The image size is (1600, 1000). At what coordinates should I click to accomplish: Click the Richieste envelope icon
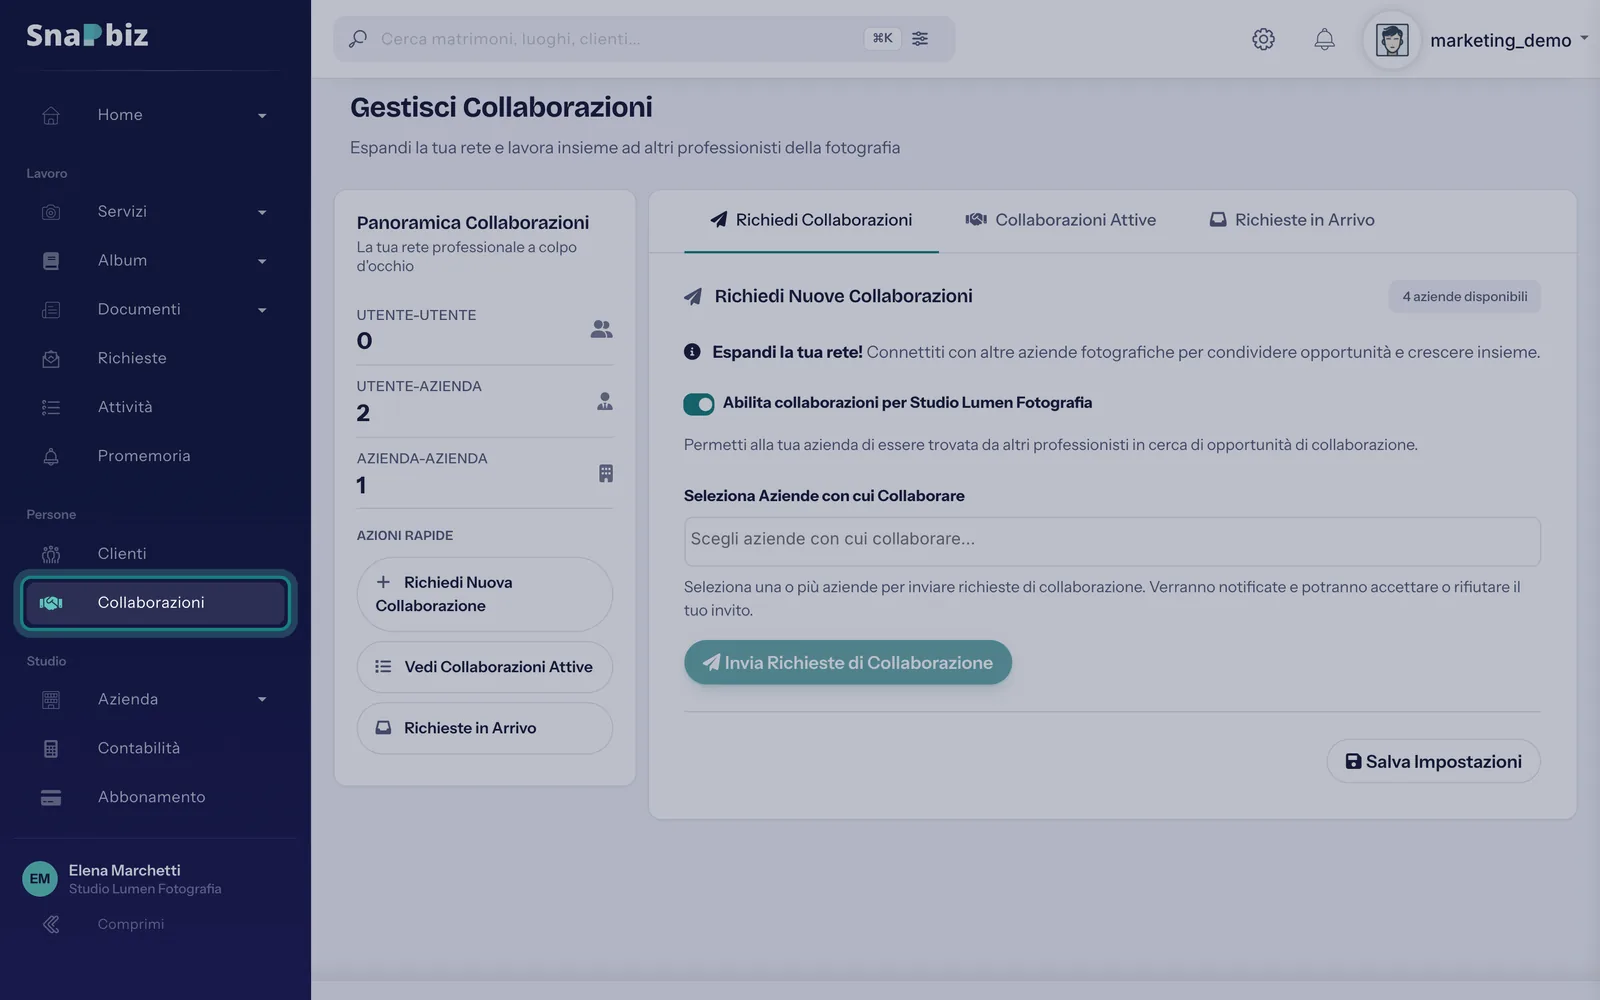(51, 359)
